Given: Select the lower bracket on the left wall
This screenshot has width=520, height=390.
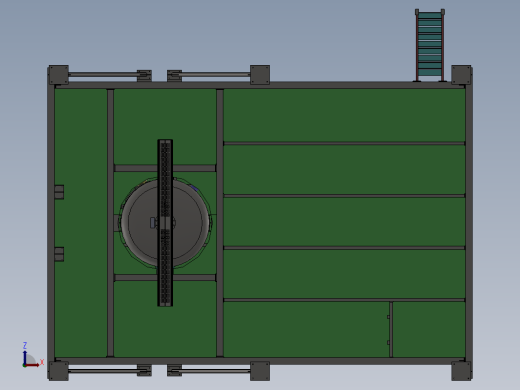Looking at the screenshot, I should [x=59, y=254].
